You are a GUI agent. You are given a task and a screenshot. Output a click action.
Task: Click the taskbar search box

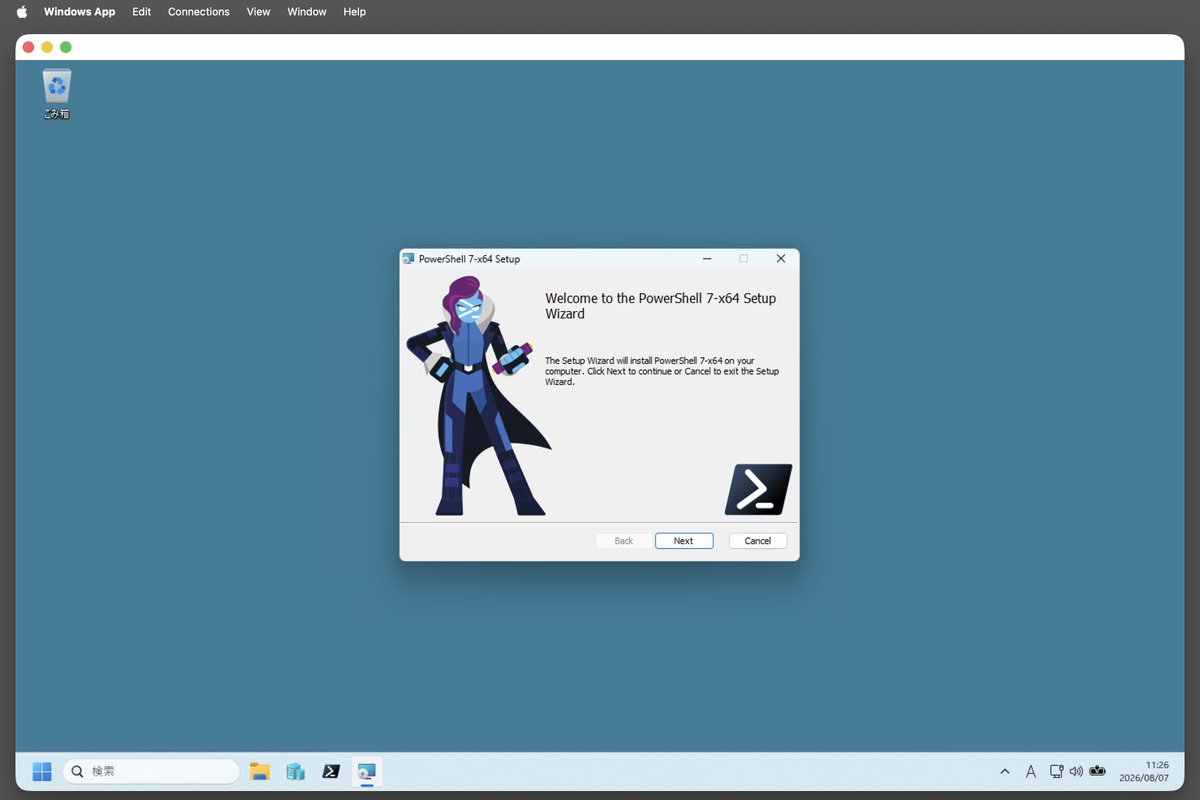click(151, 771)
